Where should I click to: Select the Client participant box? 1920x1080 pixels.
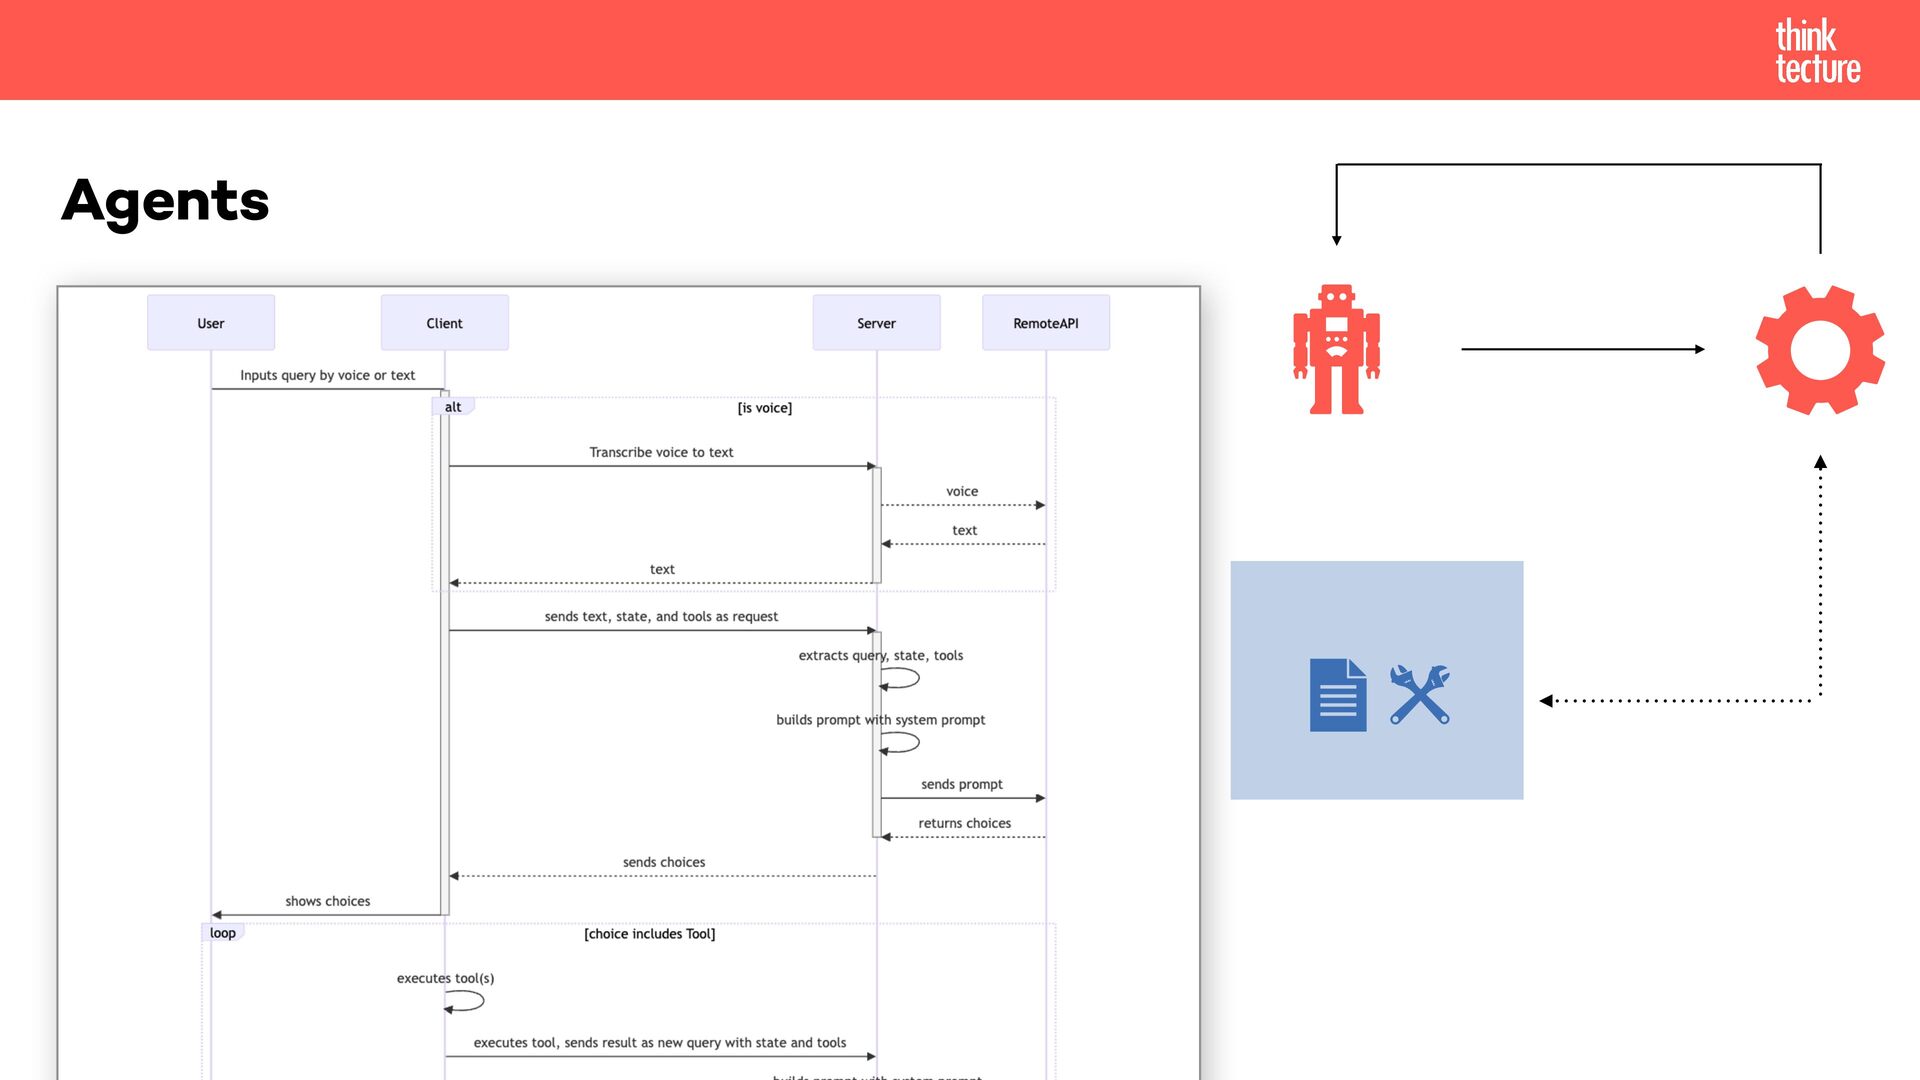(x=444, y=323)
